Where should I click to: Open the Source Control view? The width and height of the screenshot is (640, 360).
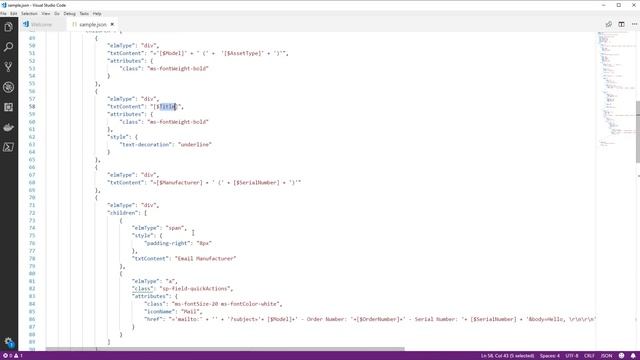click(8, 67)
